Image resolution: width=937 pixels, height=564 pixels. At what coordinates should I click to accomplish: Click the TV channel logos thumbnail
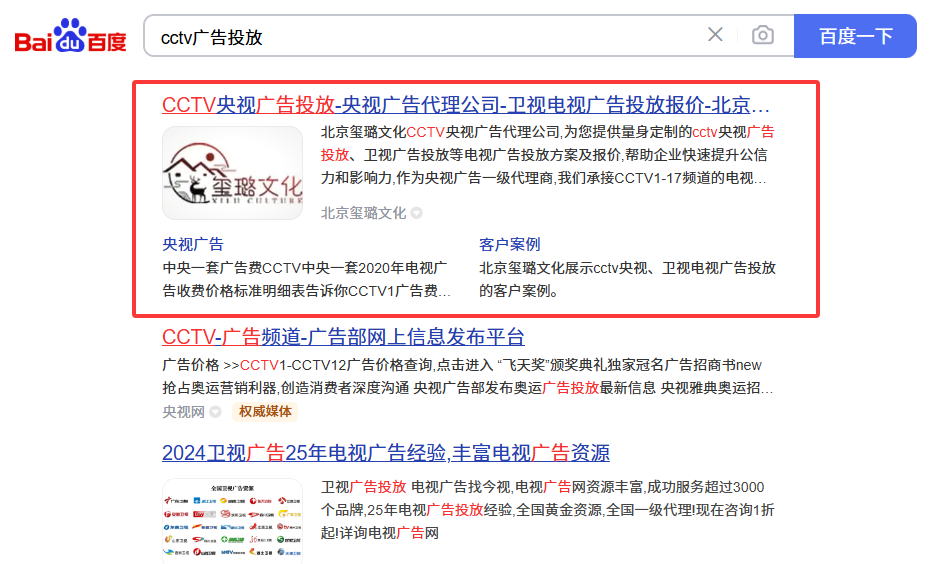coord(232,520)
